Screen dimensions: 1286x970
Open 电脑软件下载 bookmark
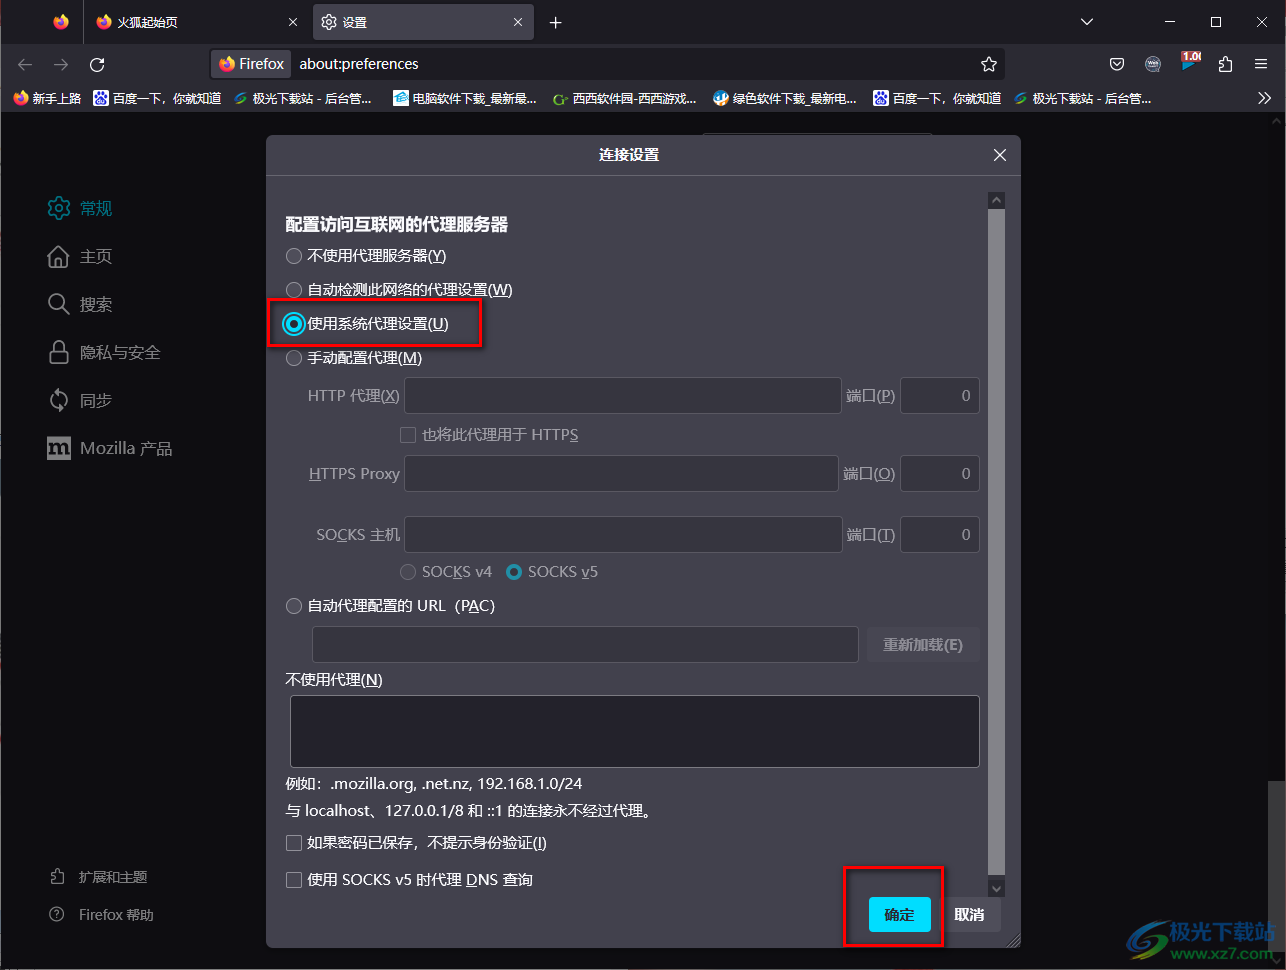[x=465, y=98]
